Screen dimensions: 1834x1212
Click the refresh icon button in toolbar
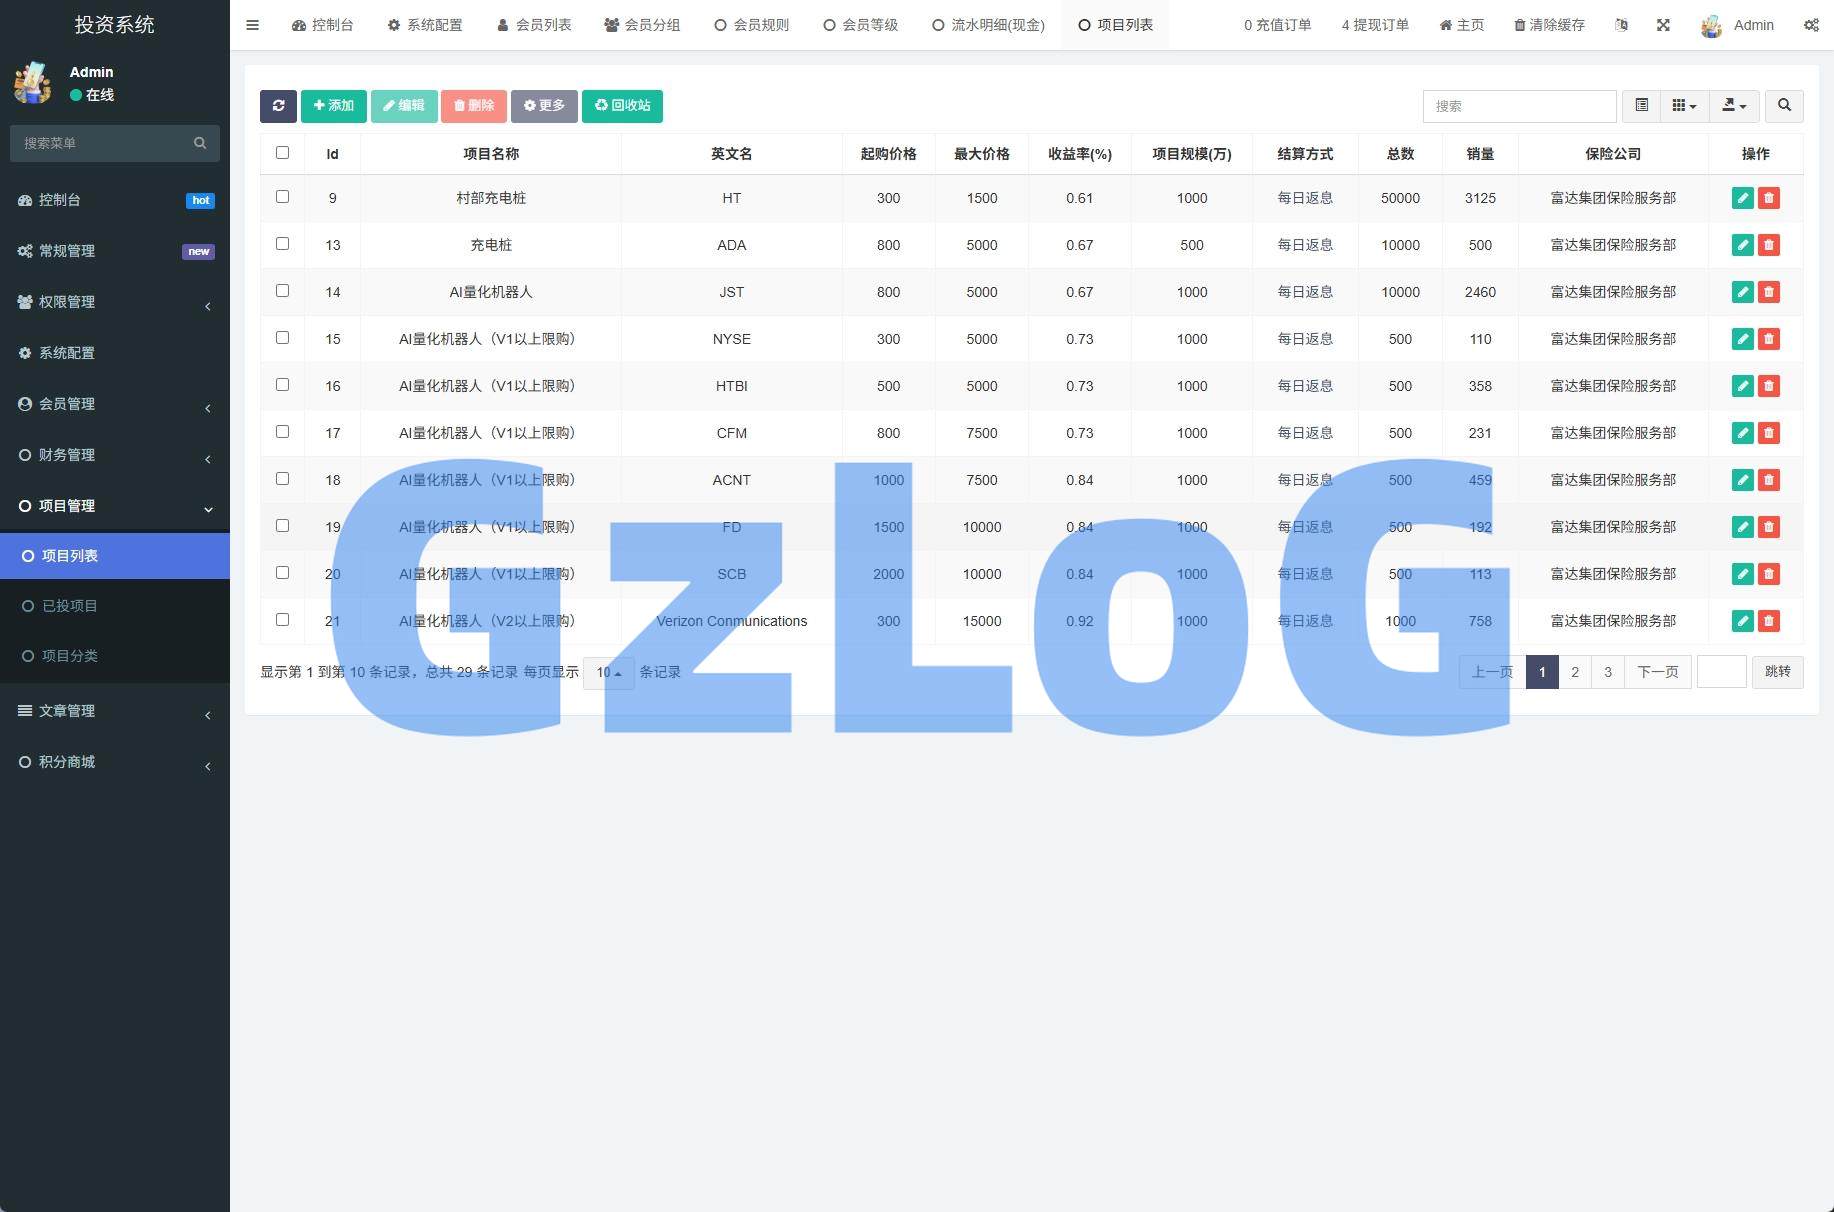click(278, 106)
